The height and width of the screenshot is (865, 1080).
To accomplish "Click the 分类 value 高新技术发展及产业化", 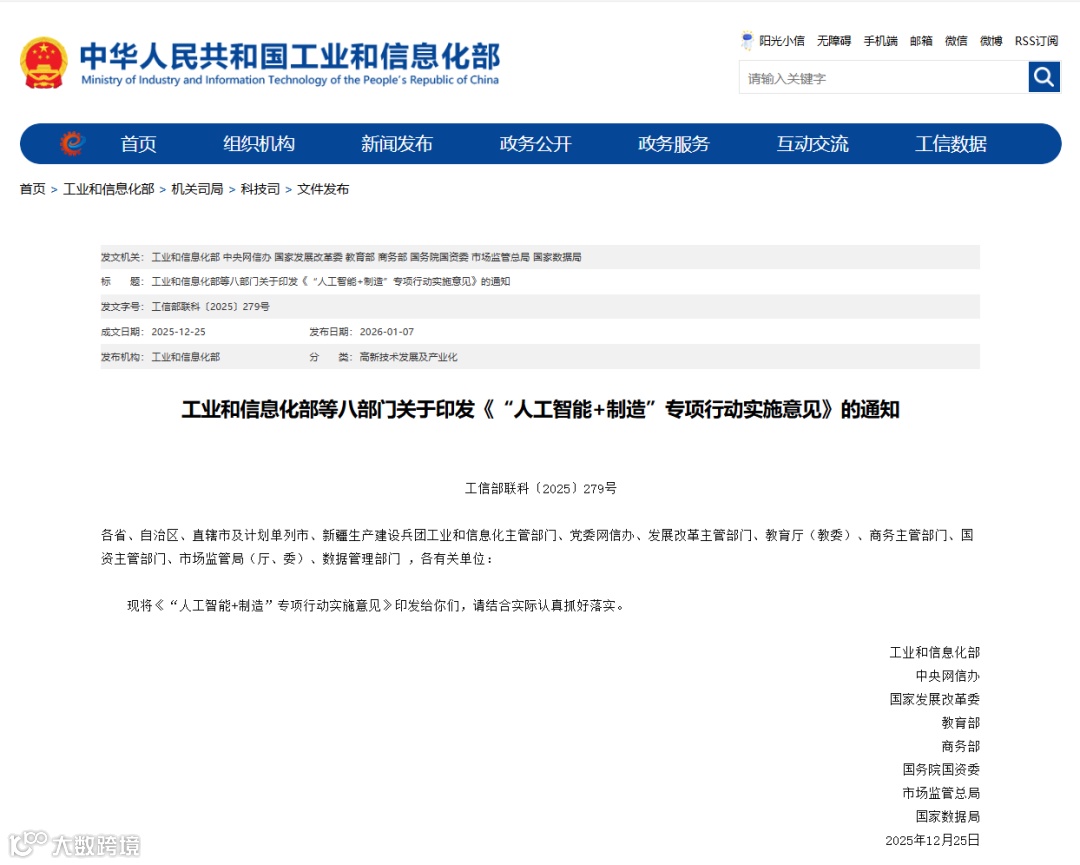I will [408, 357].
